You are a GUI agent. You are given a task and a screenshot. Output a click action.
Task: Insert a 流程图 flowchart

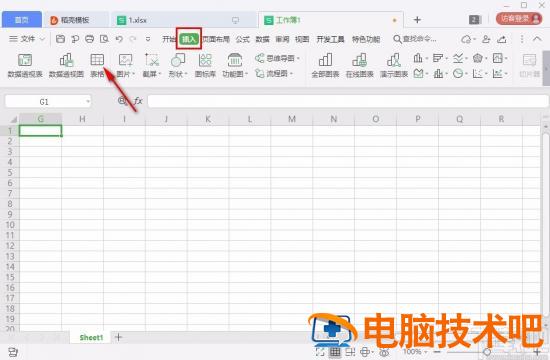[x=274, y=73]
